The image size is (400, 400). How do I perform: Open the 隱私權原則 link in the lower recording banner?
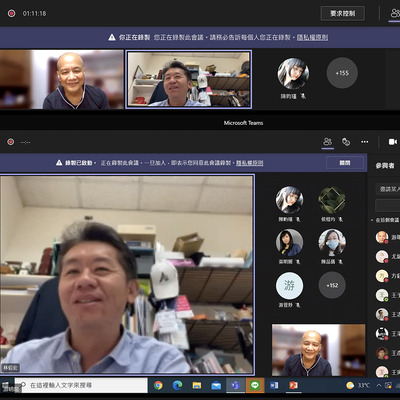[250, 163]
